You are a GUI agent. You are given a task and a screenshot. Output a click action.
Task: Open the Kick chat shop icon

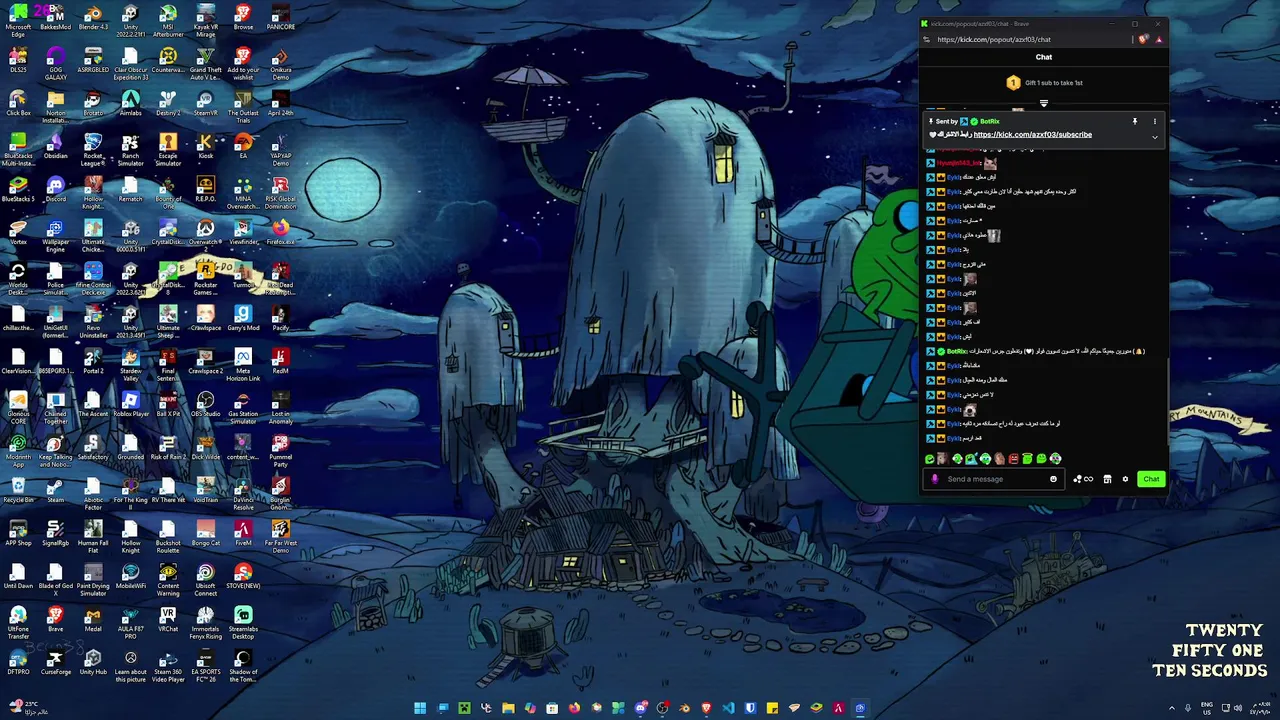point(1107,479)
